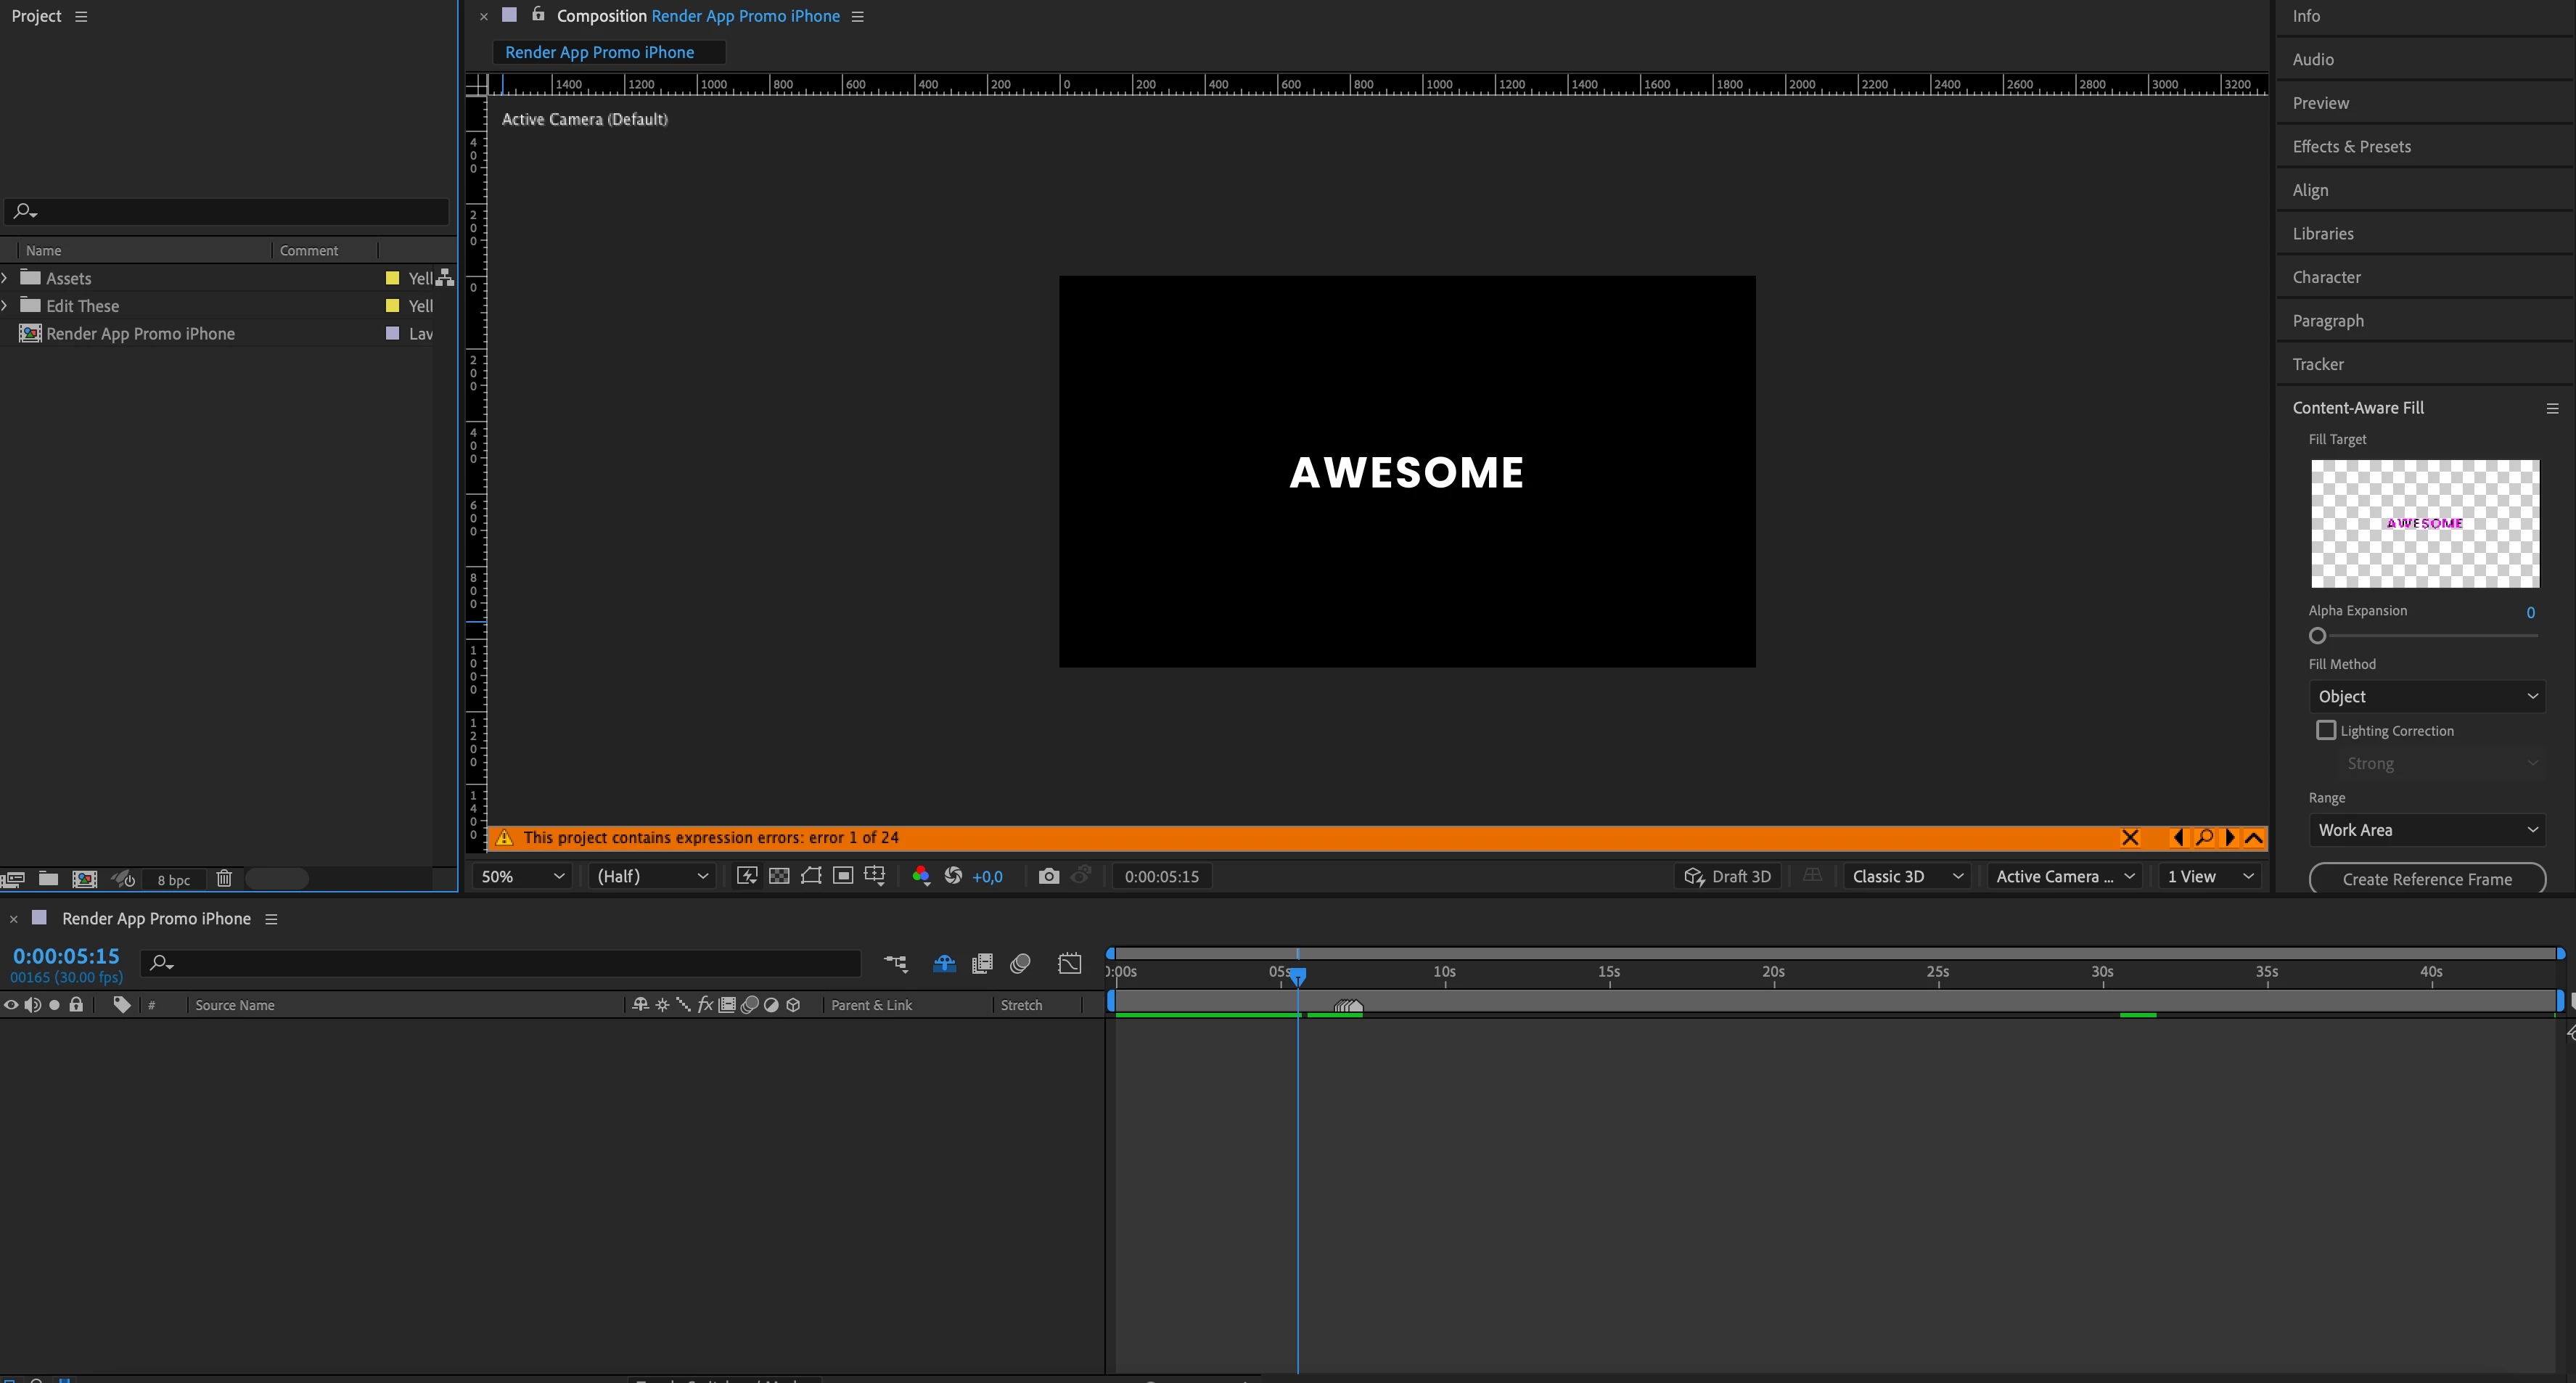2576x1383 pixels.
Task: Dismiss the expression errors warning banner
Action: [x=2130, y=838]
